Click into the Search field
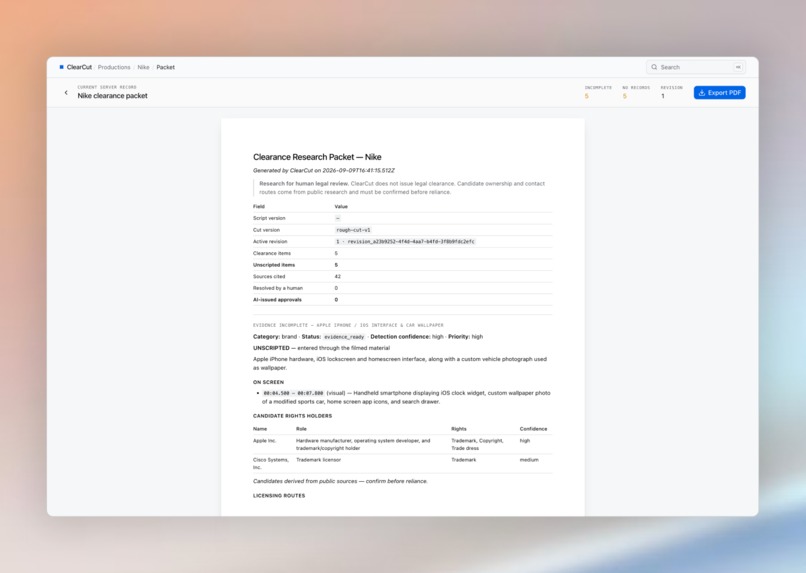The height and width of the screenshot is (573, 806). click(x=696, y=67)
